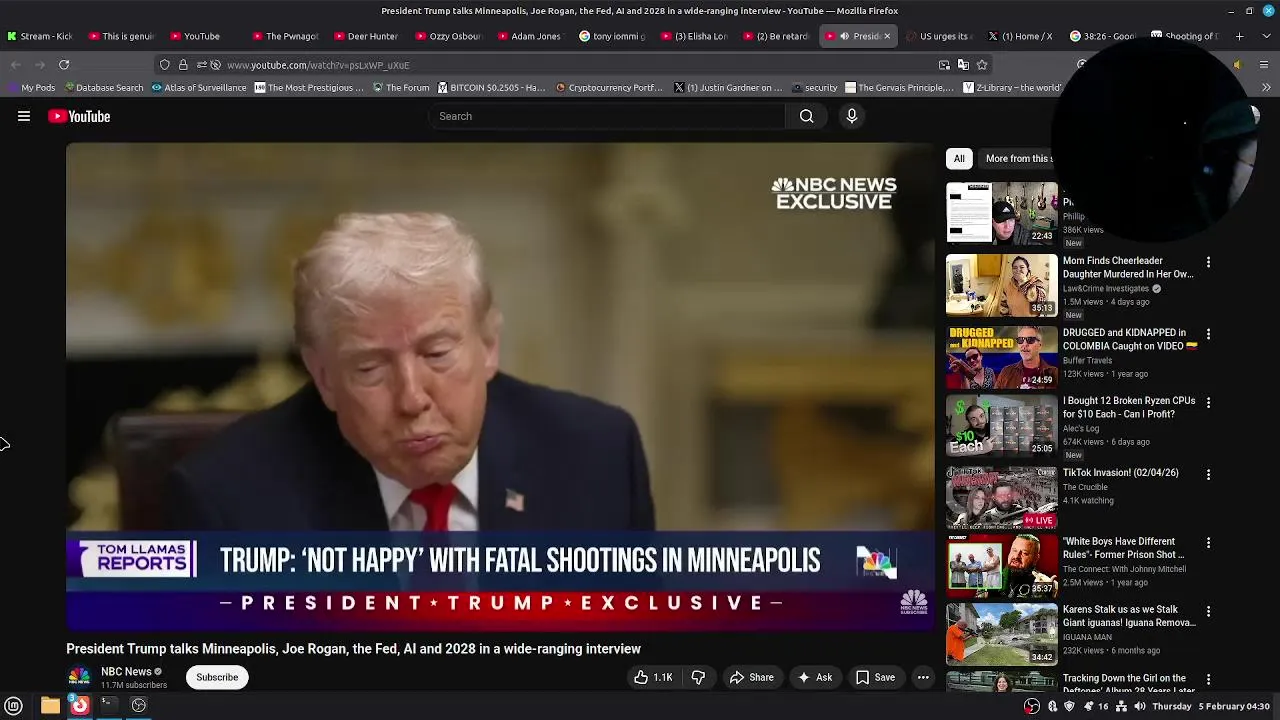This screenshot has width=1280, height=720.
Task: Open the 'Database Search' bookmark
Action: 102,88
